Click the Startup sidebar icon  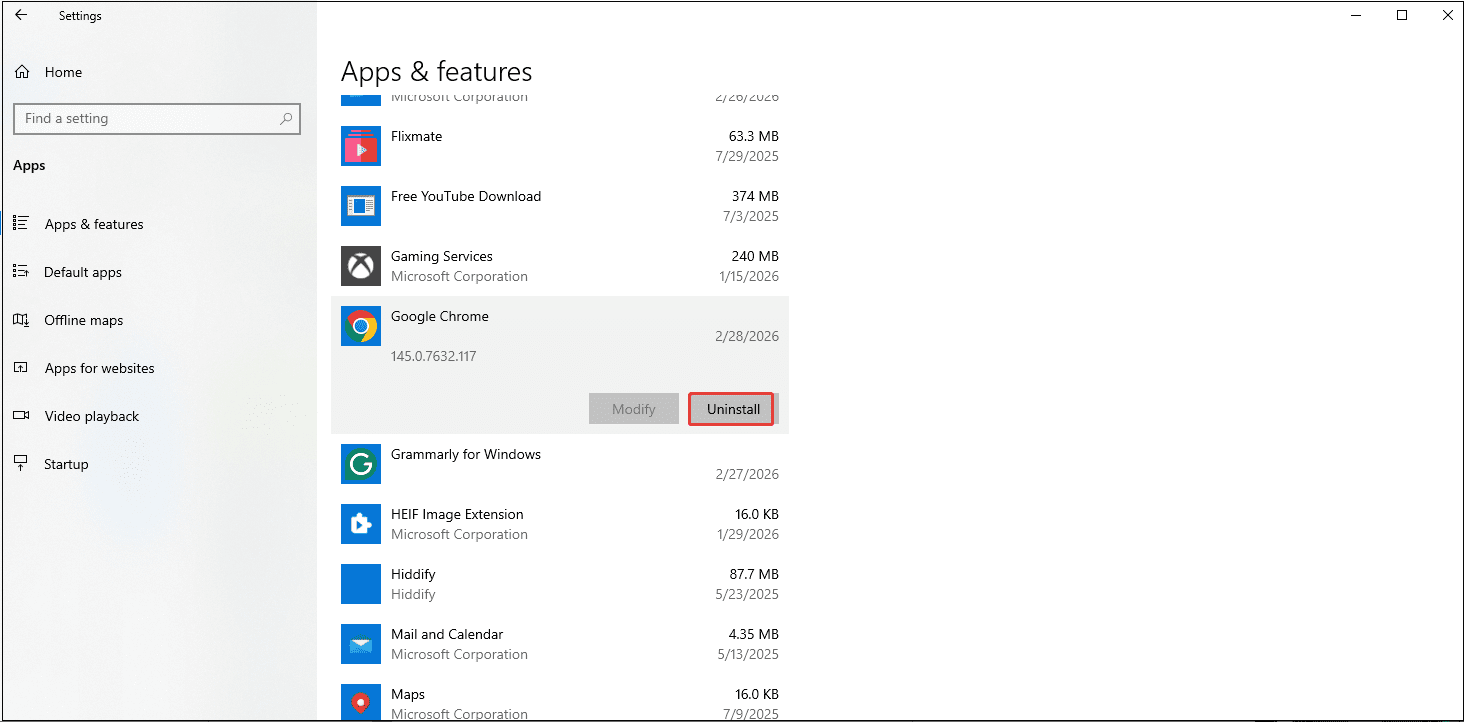(22, 463)
